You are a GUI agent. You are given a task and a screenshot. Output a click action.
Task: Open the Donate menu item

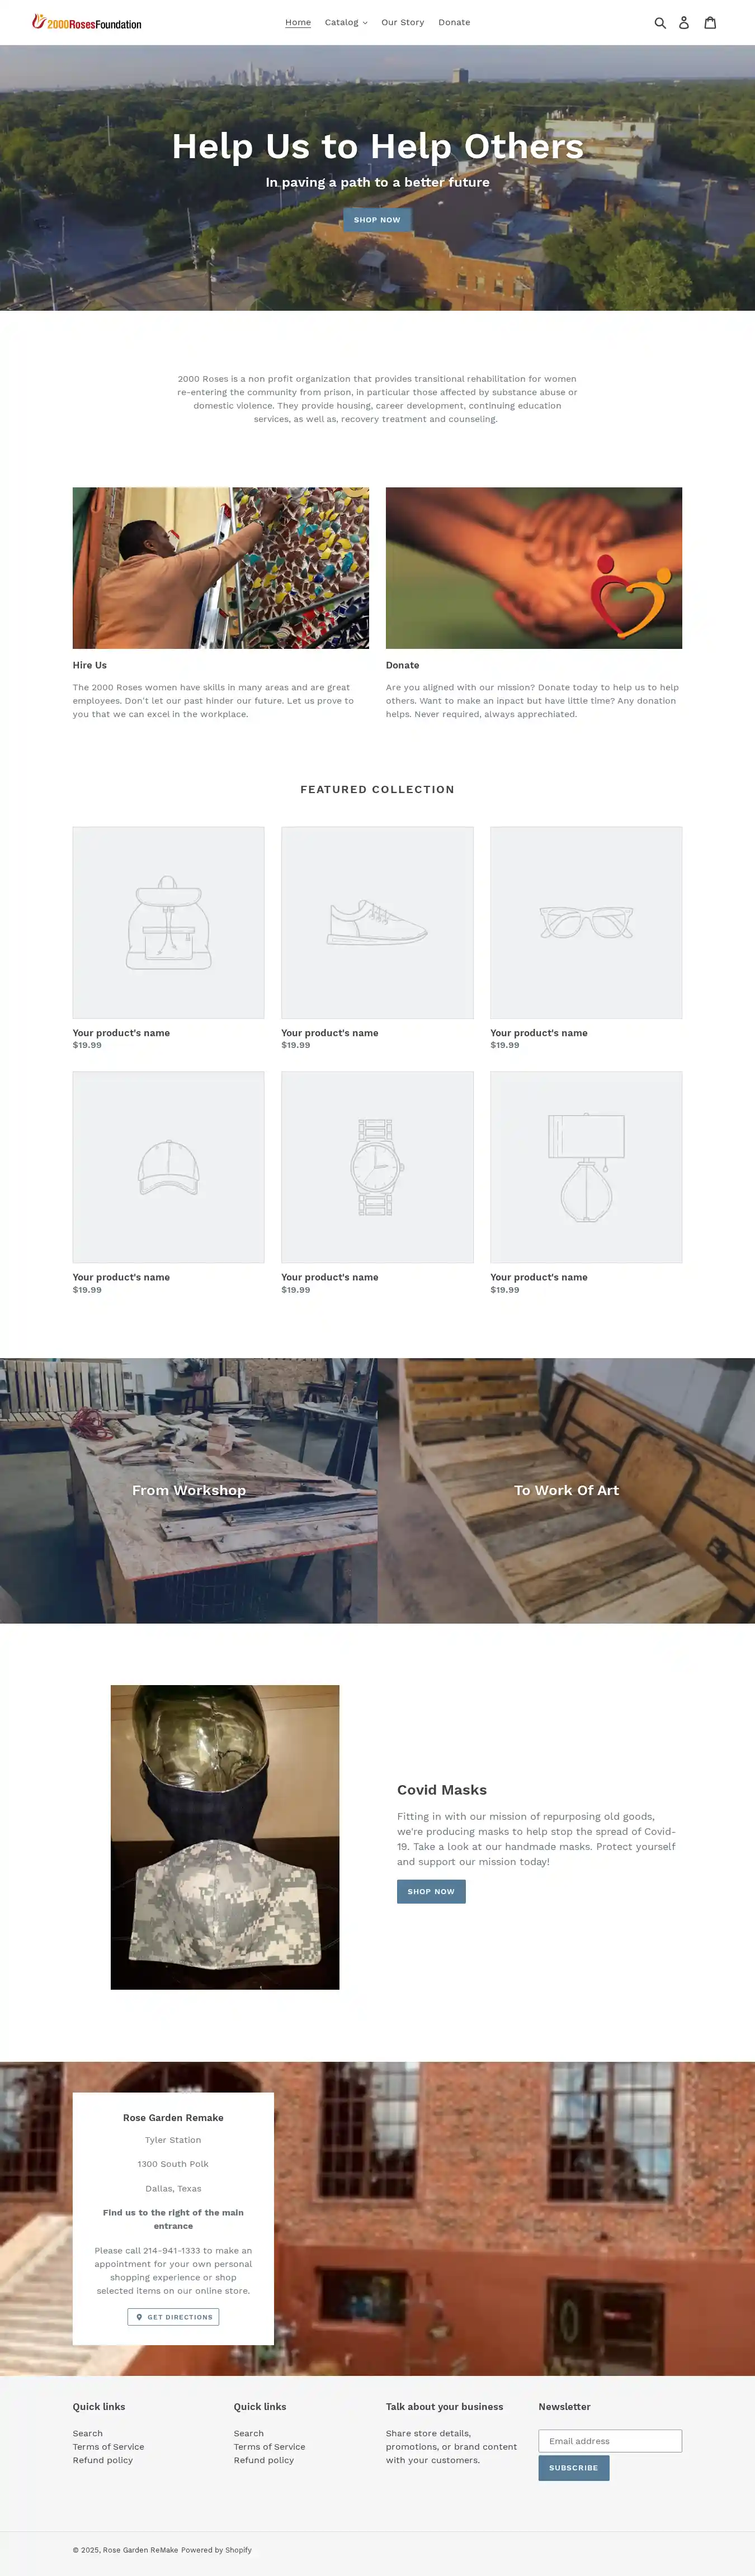pyautogui.click(x=454, y=22)
